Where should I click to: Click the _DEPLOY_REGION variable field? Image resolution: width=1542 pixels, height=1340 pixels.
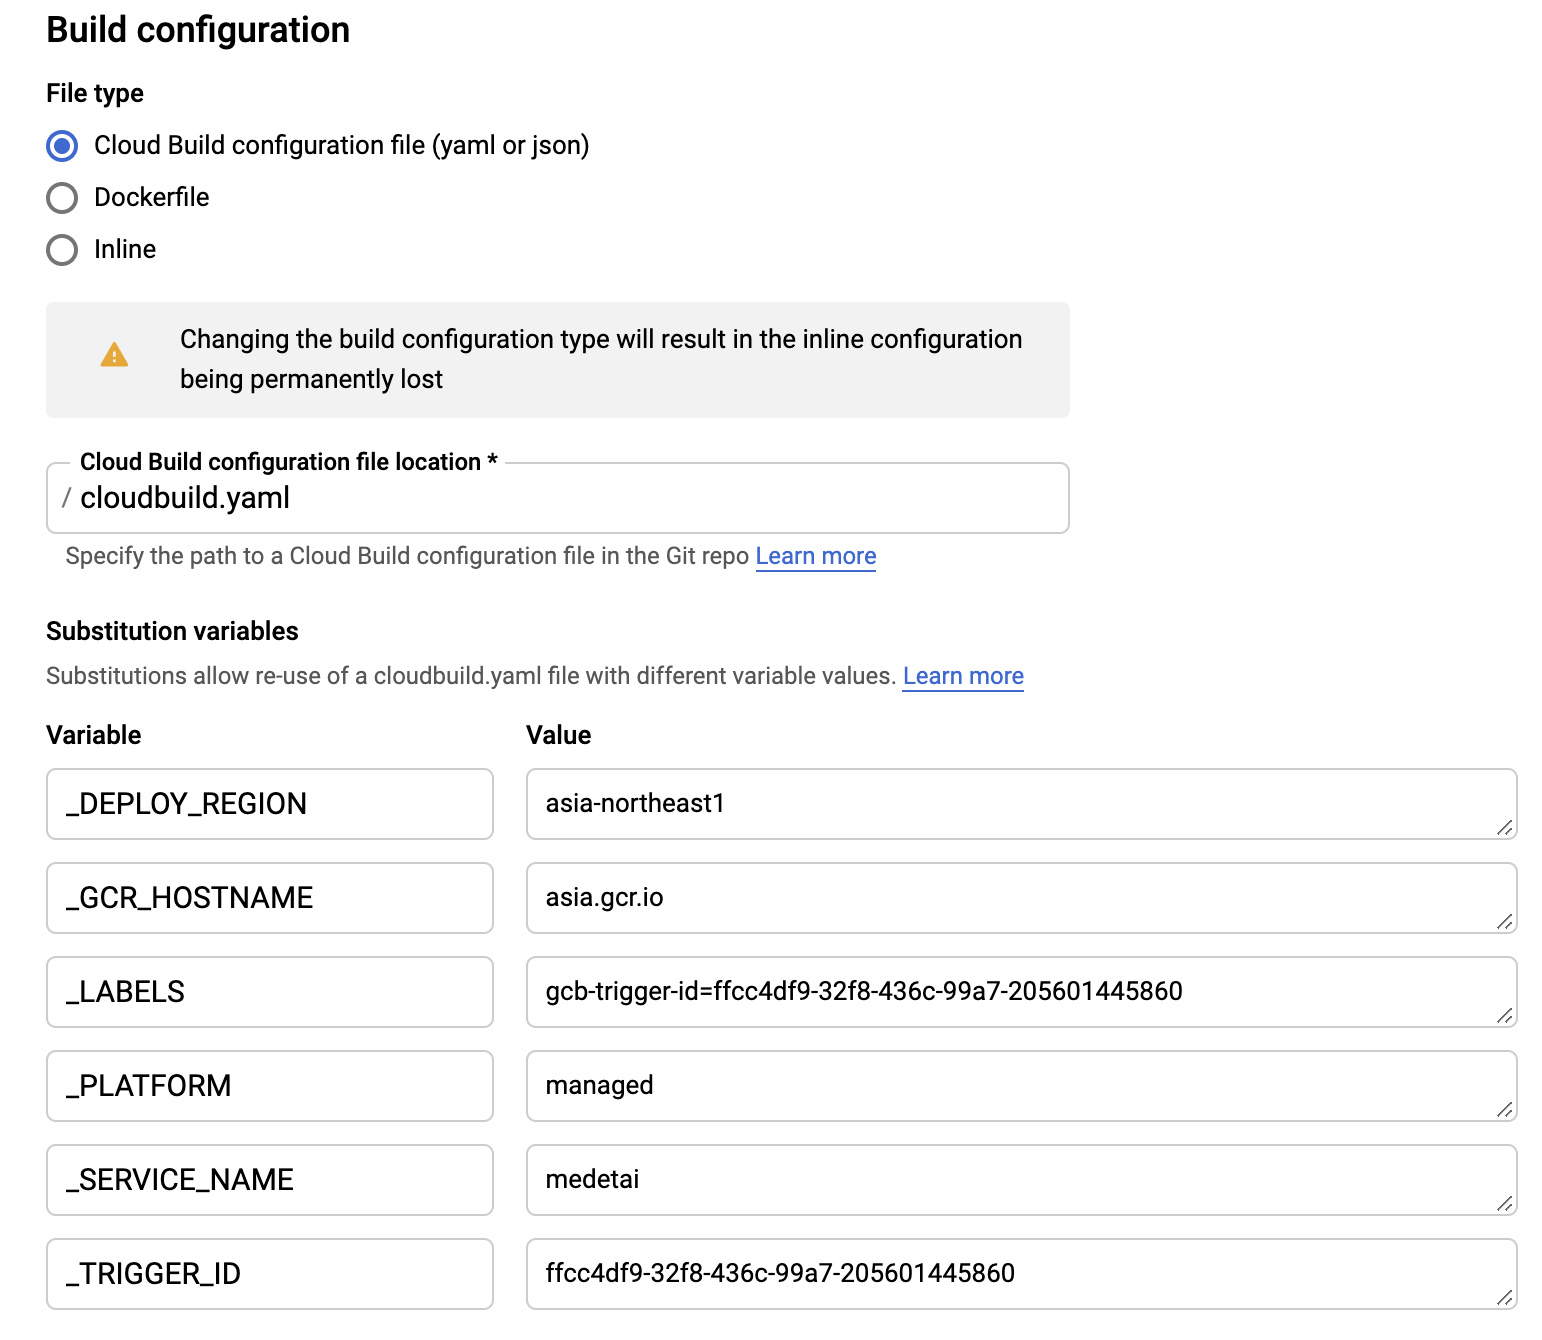(x=270, y=804)
